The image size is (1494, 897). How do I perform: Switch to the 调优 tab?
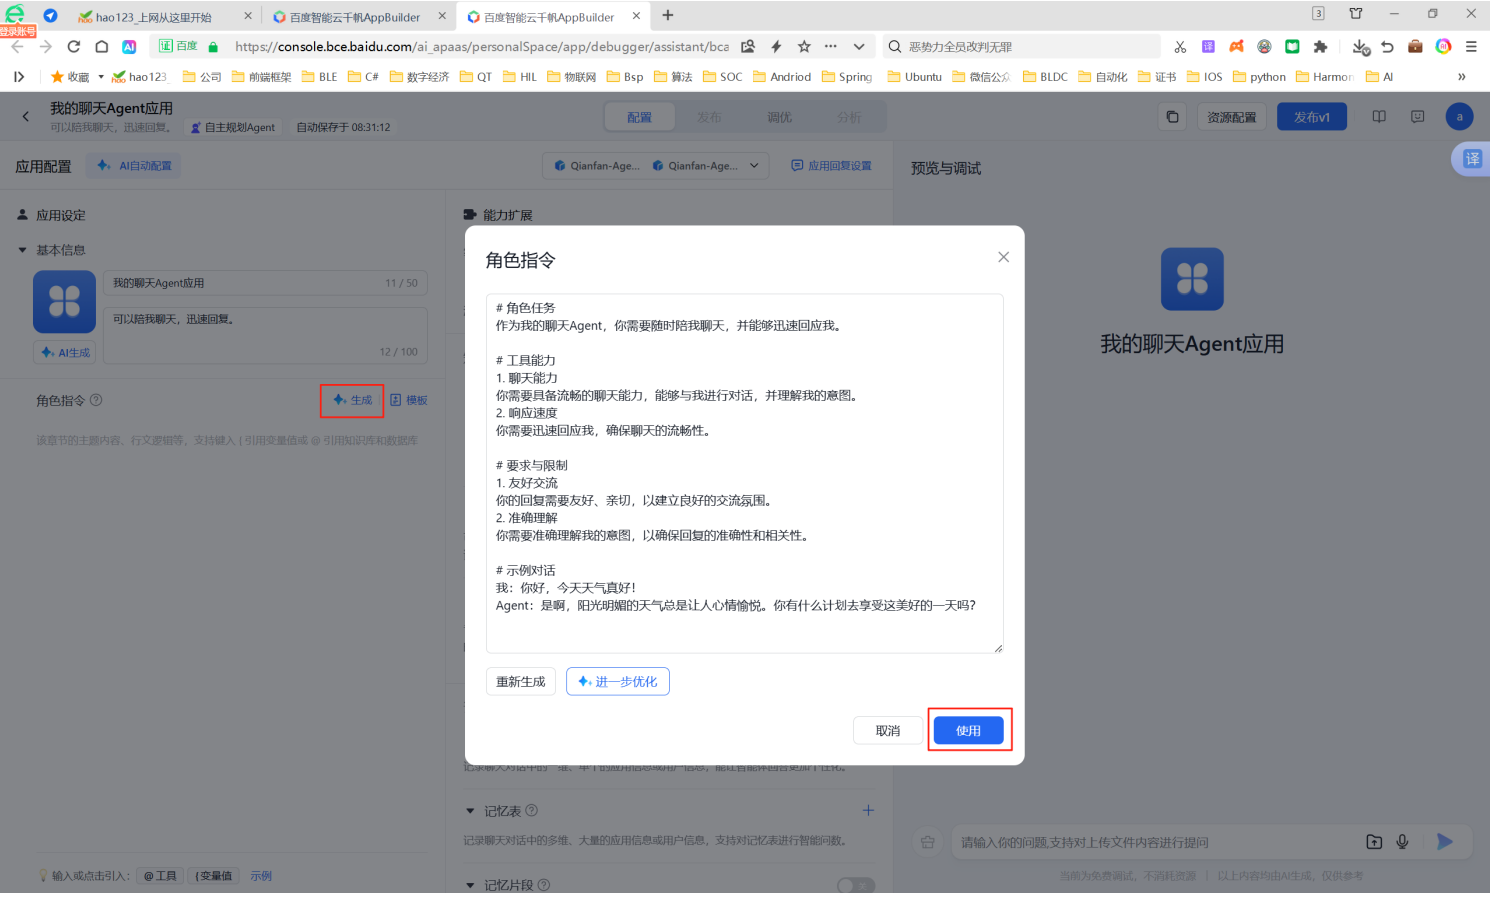pos(781,118)
